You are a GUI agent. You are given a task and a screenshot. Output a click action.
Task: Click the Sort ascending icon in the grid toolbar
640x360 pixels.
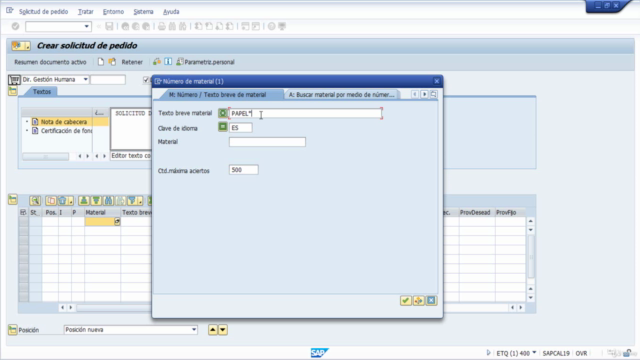84,200
